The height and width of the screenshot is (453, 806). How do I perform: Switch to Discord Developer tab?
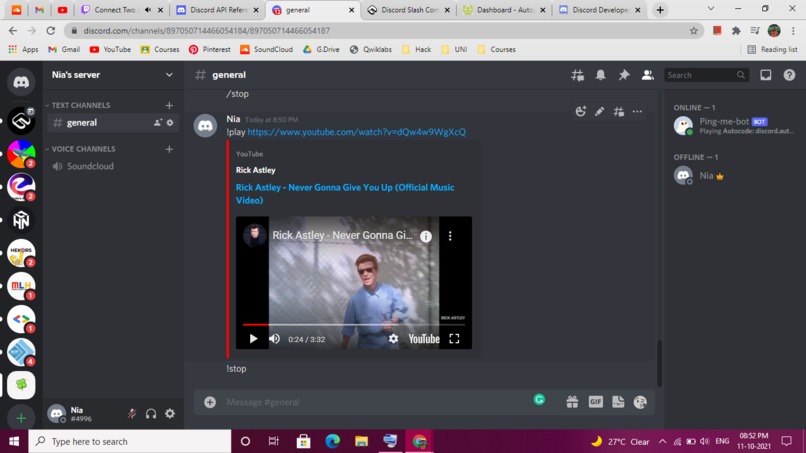[599, 10]
